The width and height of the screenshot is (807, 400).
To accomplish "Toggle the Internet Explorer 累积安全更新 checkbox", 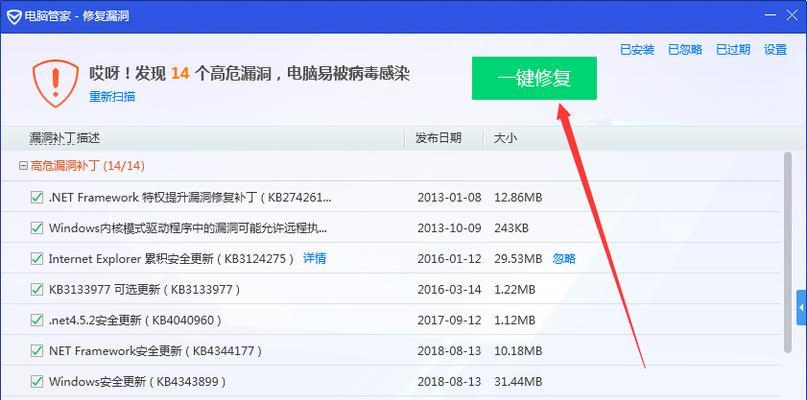I will [37, 258].
